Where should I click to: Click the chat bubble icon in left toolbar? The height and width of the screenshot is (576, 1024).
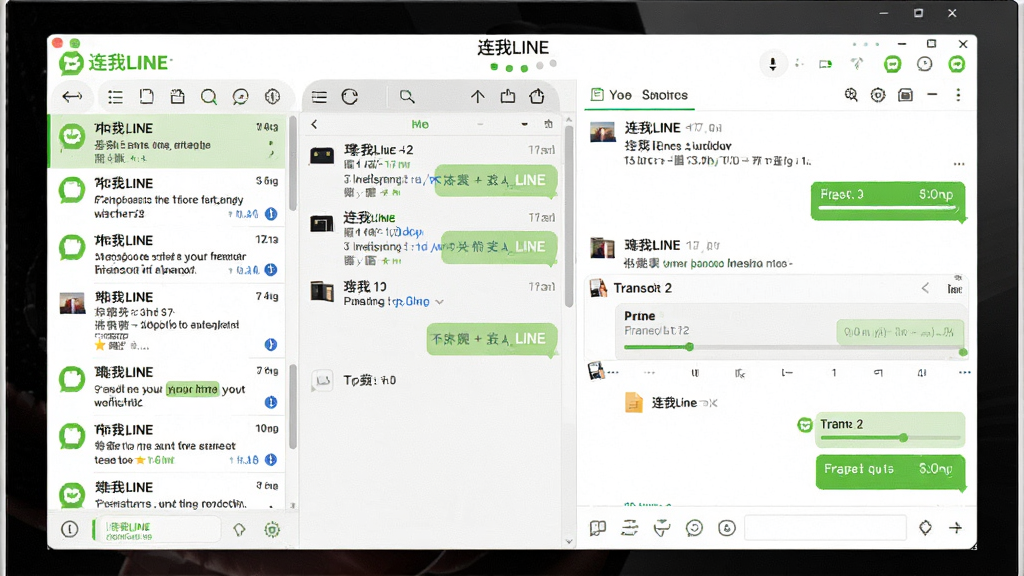tap(240, 97)
